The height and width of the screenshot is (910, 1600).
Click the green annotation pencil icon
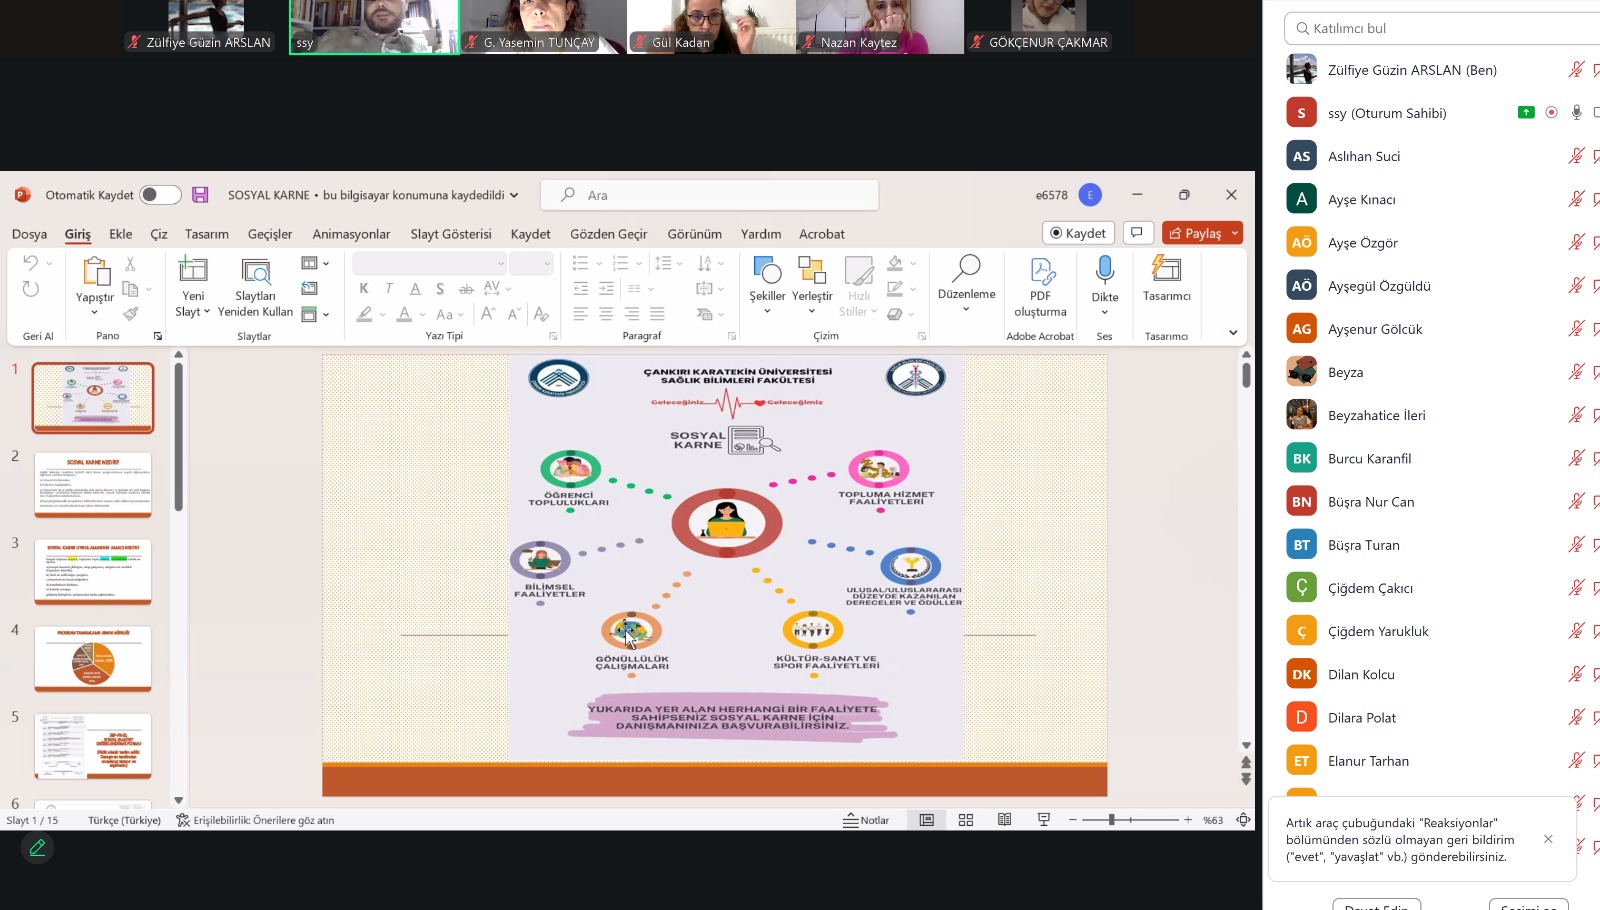coord(38,848)
